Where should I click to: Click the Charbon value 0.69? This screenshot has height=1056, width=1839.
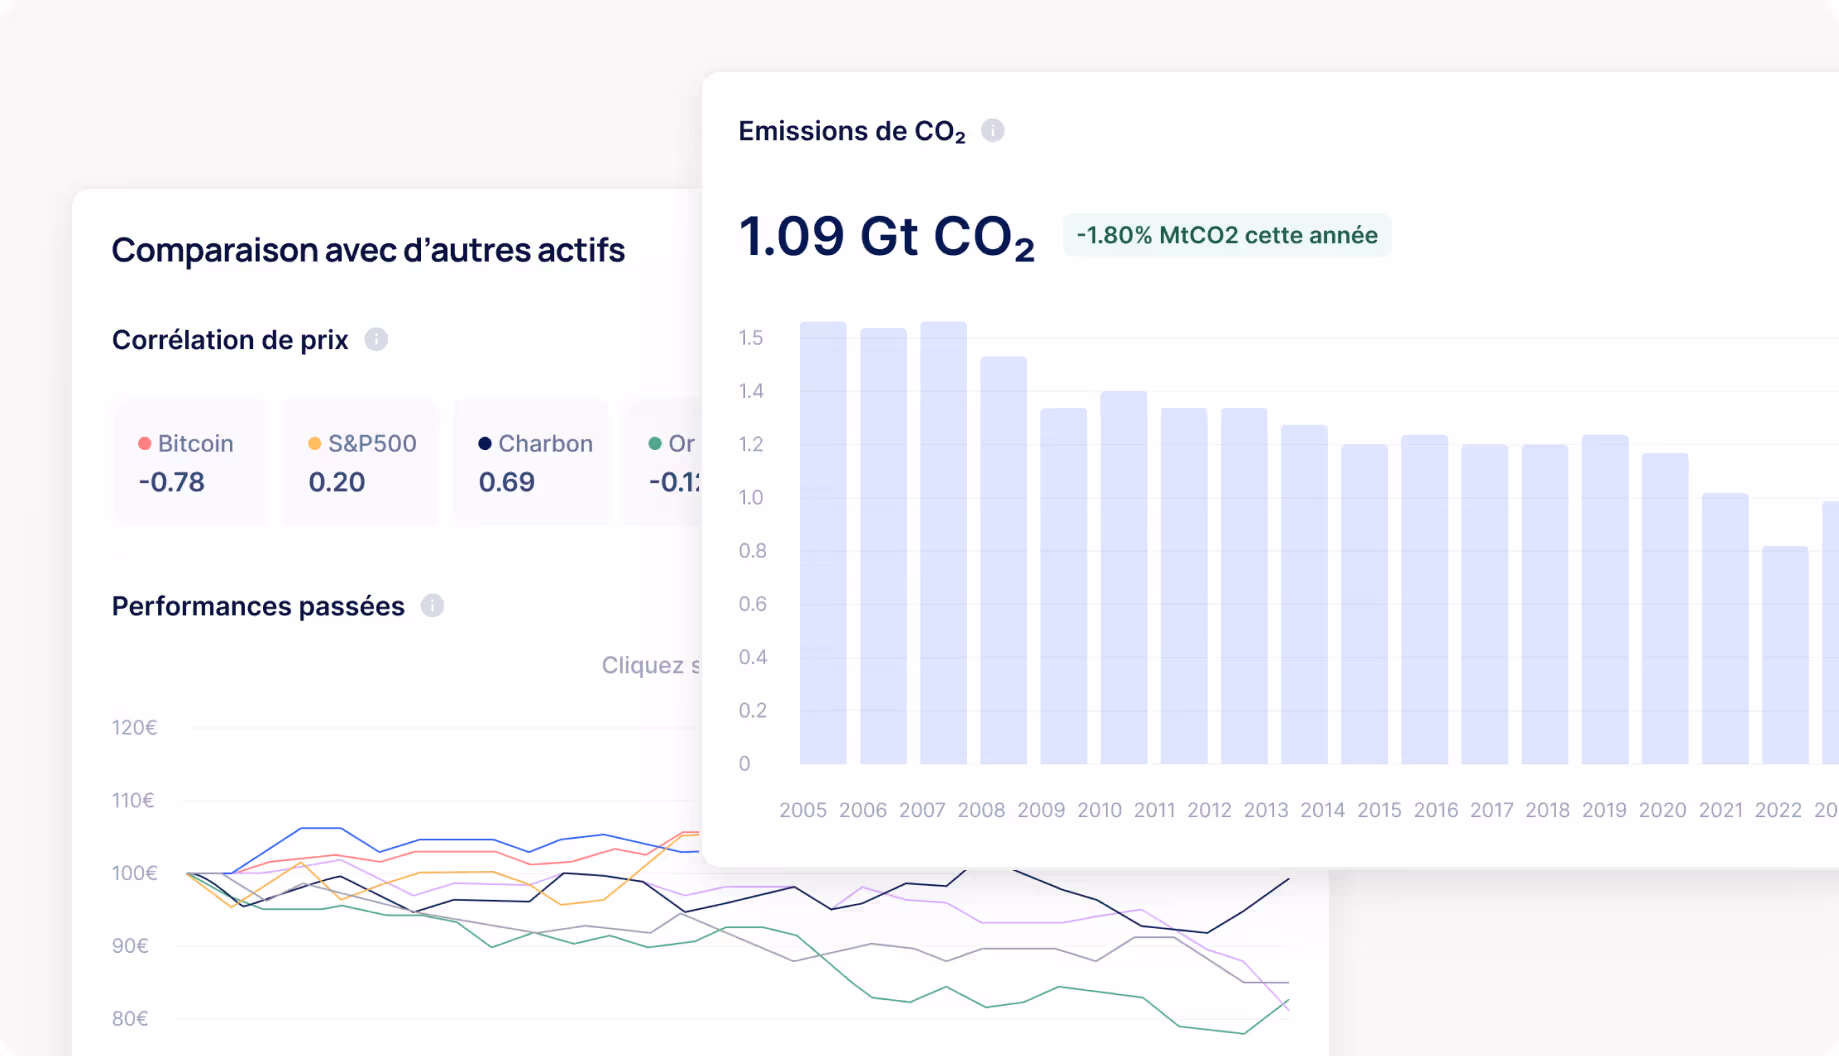[x=507, y=482]
